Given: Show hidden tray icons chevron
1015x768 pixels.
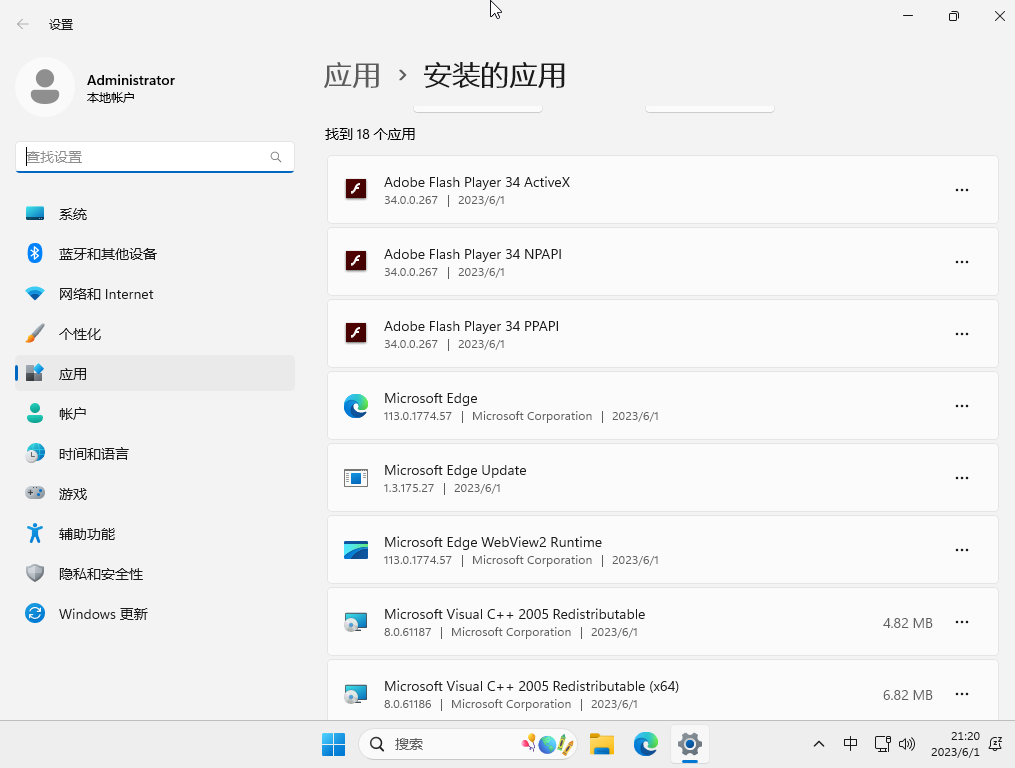Looking at the screenshot, I should point(819,744).
